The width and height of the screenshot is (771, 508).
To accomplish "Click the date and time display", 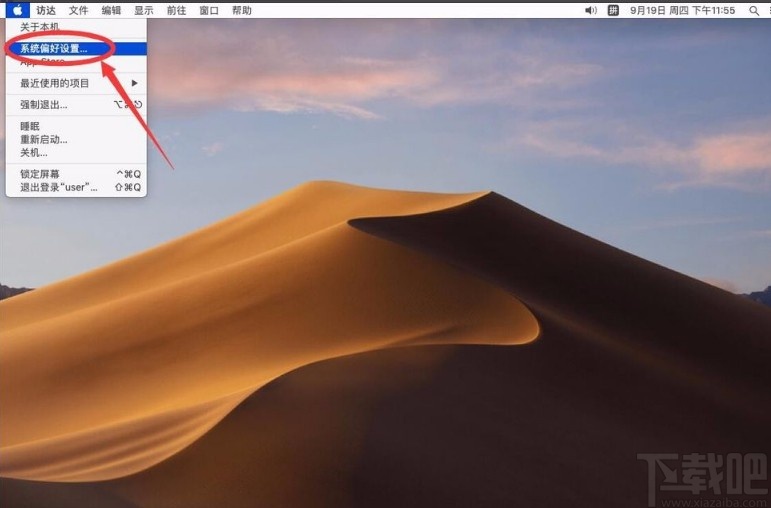I will click(683, 10).
